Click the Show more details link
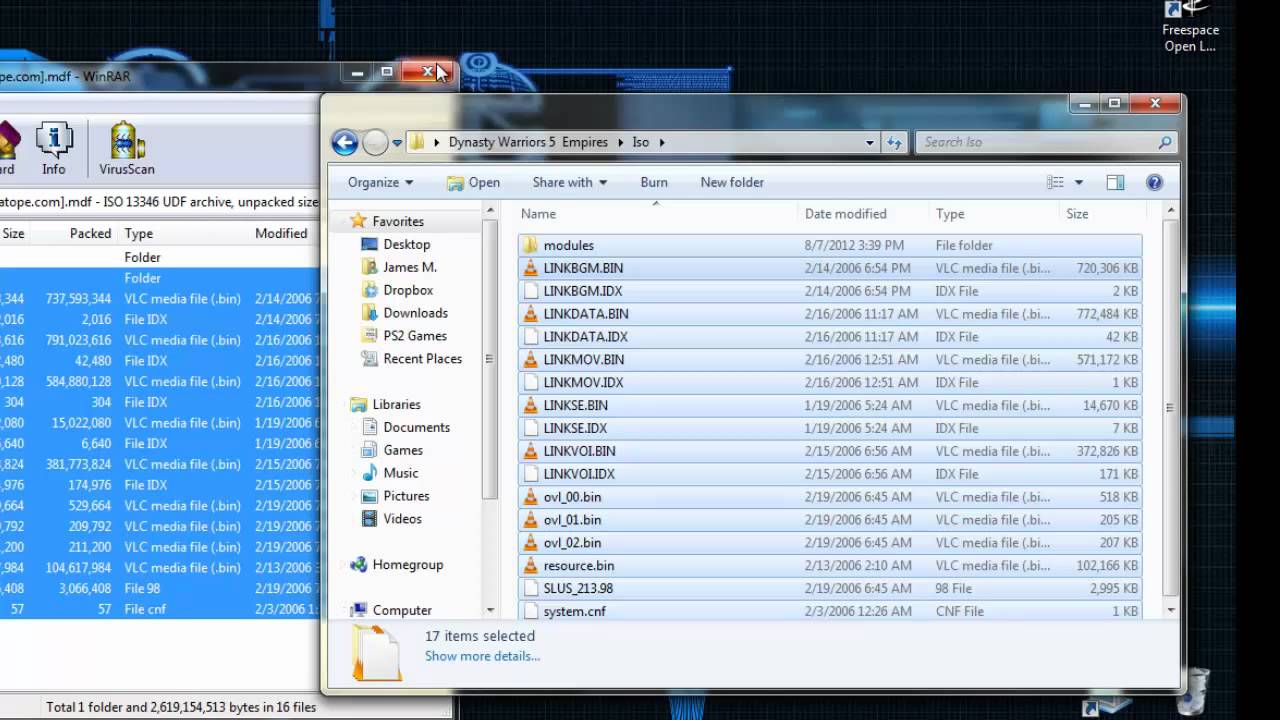This screenshot has width=1280, height=720. (482, 657)
